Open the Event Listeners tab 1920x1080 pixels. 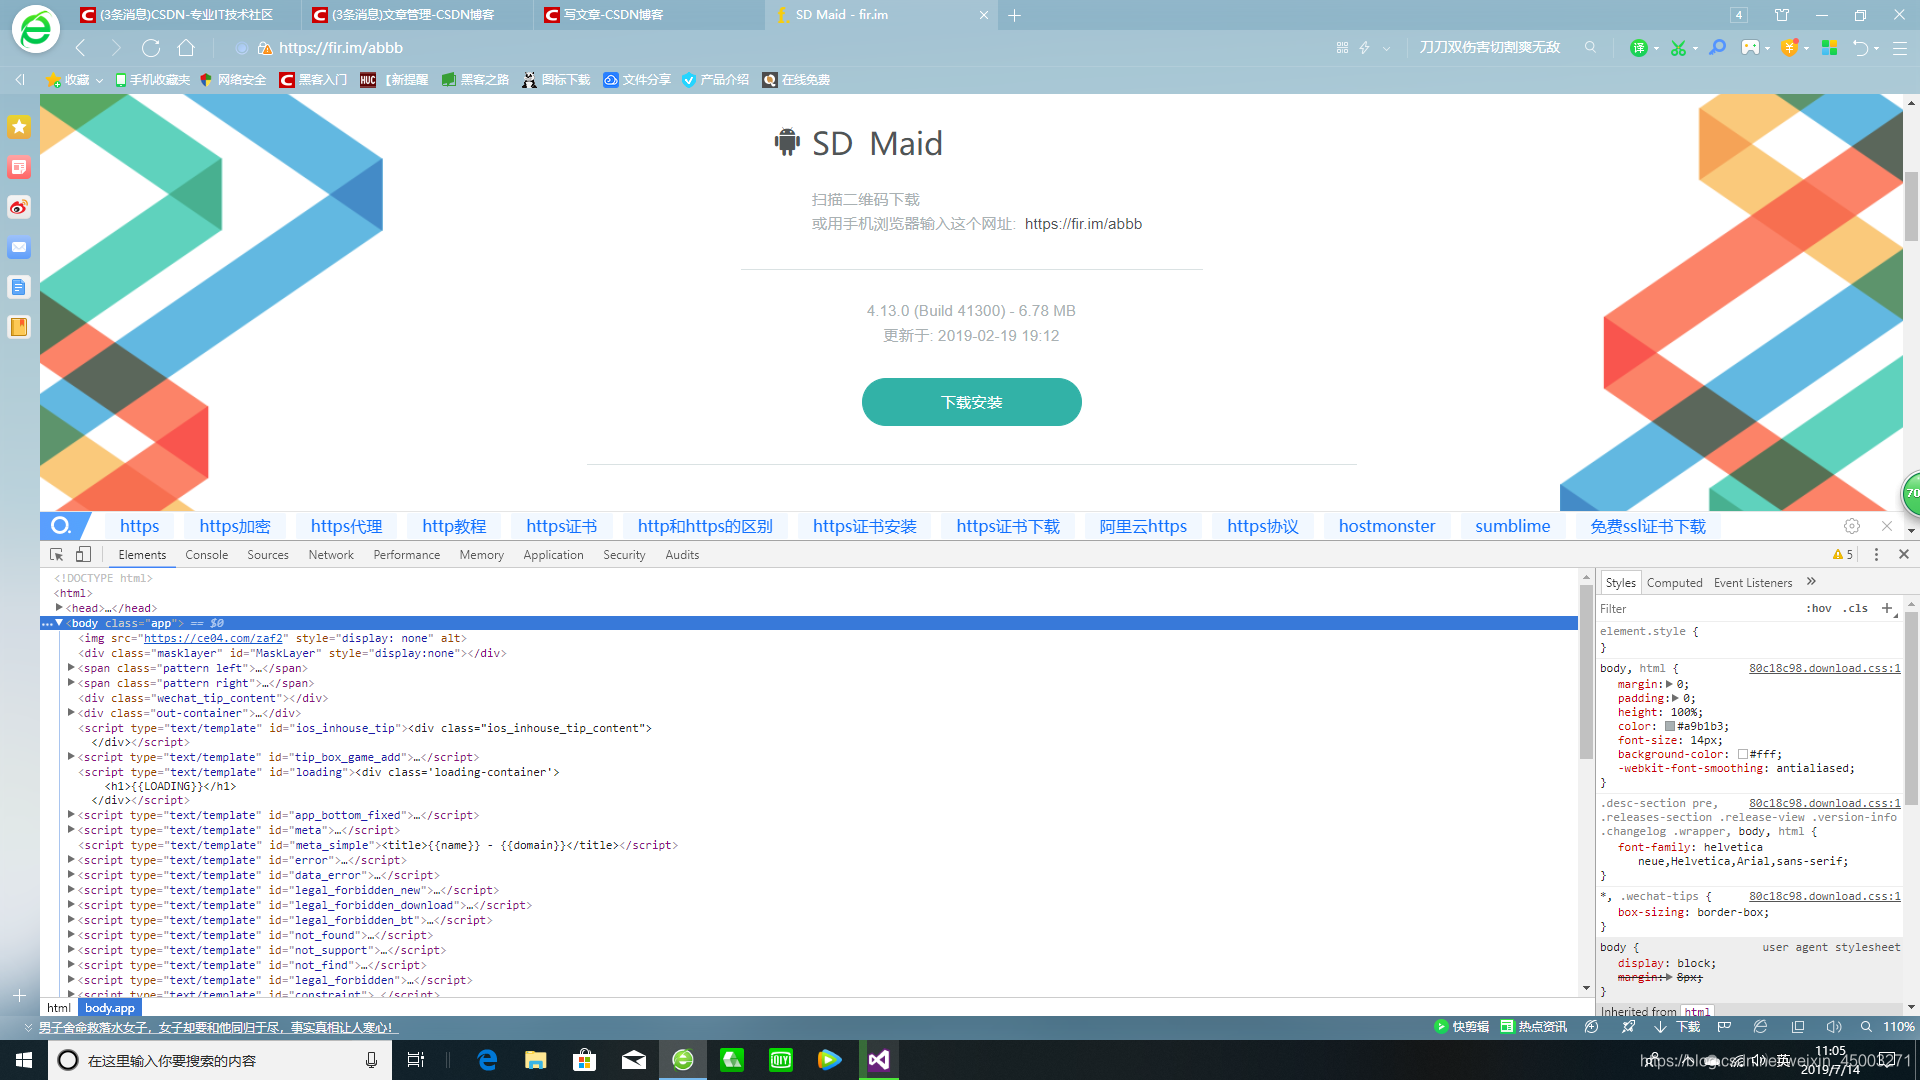point(1753,583)
